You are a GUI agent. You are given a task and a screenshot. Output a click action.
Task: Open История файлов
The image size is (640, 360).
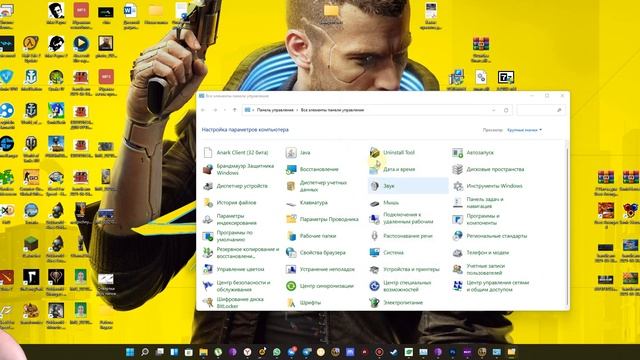point(230,203)
